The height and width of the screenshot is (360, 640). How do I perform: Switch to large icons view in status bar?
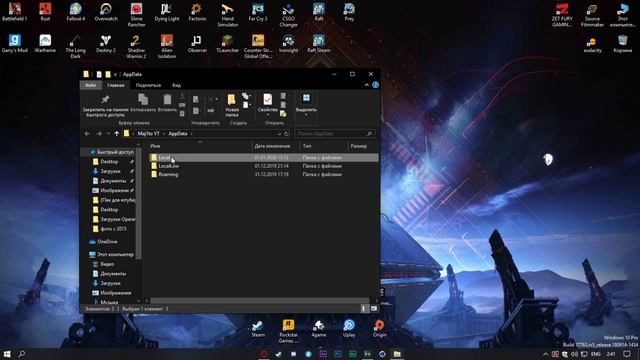click(x=373, y=309)
